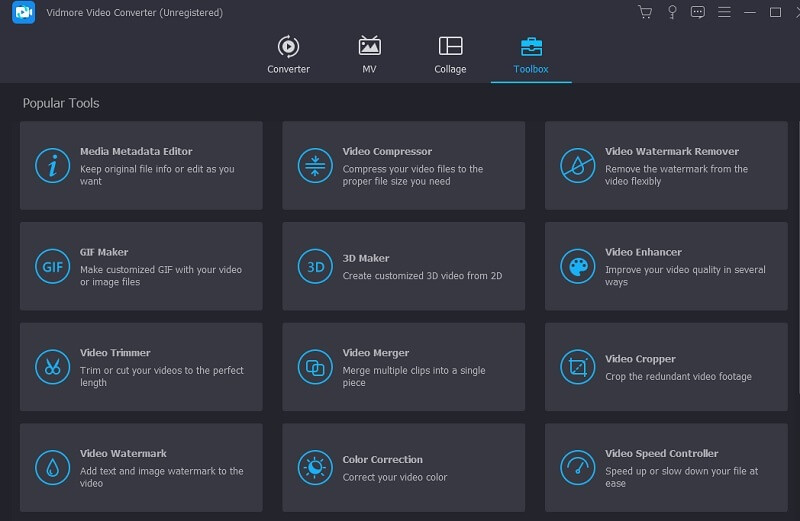
Task: Select the Toolbox tab
Action: pos(531,55)
